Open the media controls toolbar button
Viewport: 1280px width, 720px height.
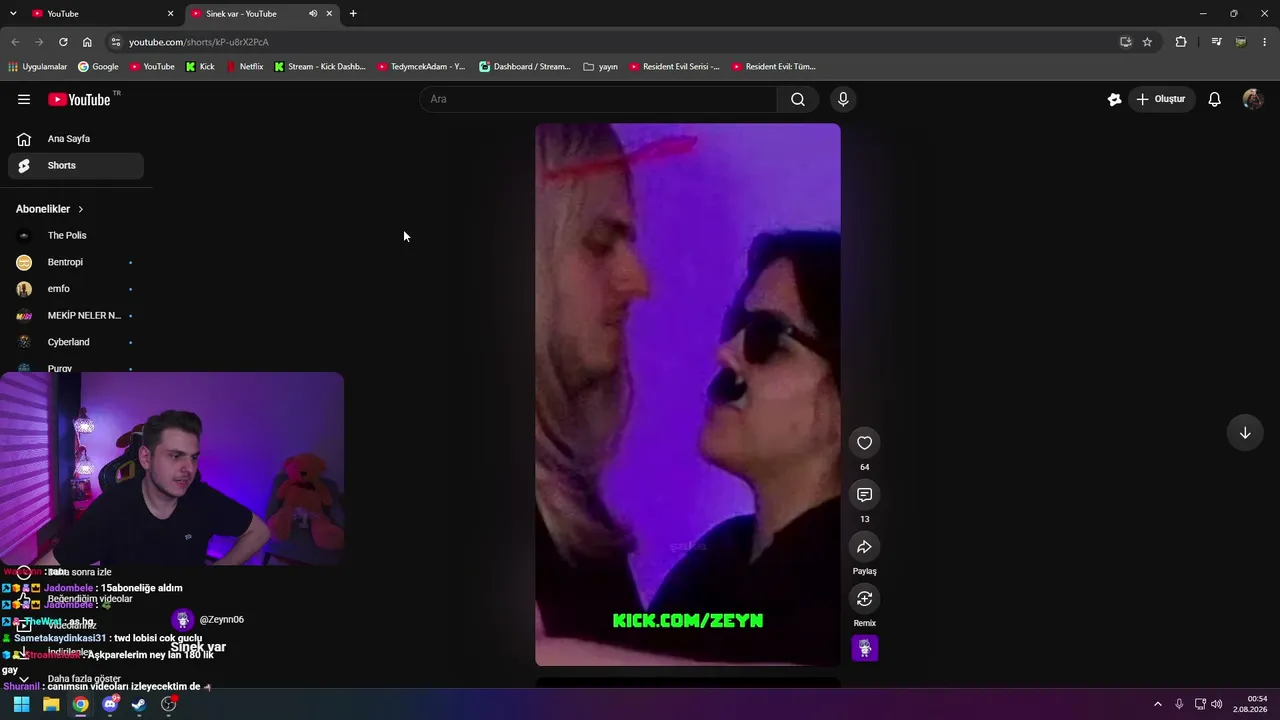click(1216, 42)
